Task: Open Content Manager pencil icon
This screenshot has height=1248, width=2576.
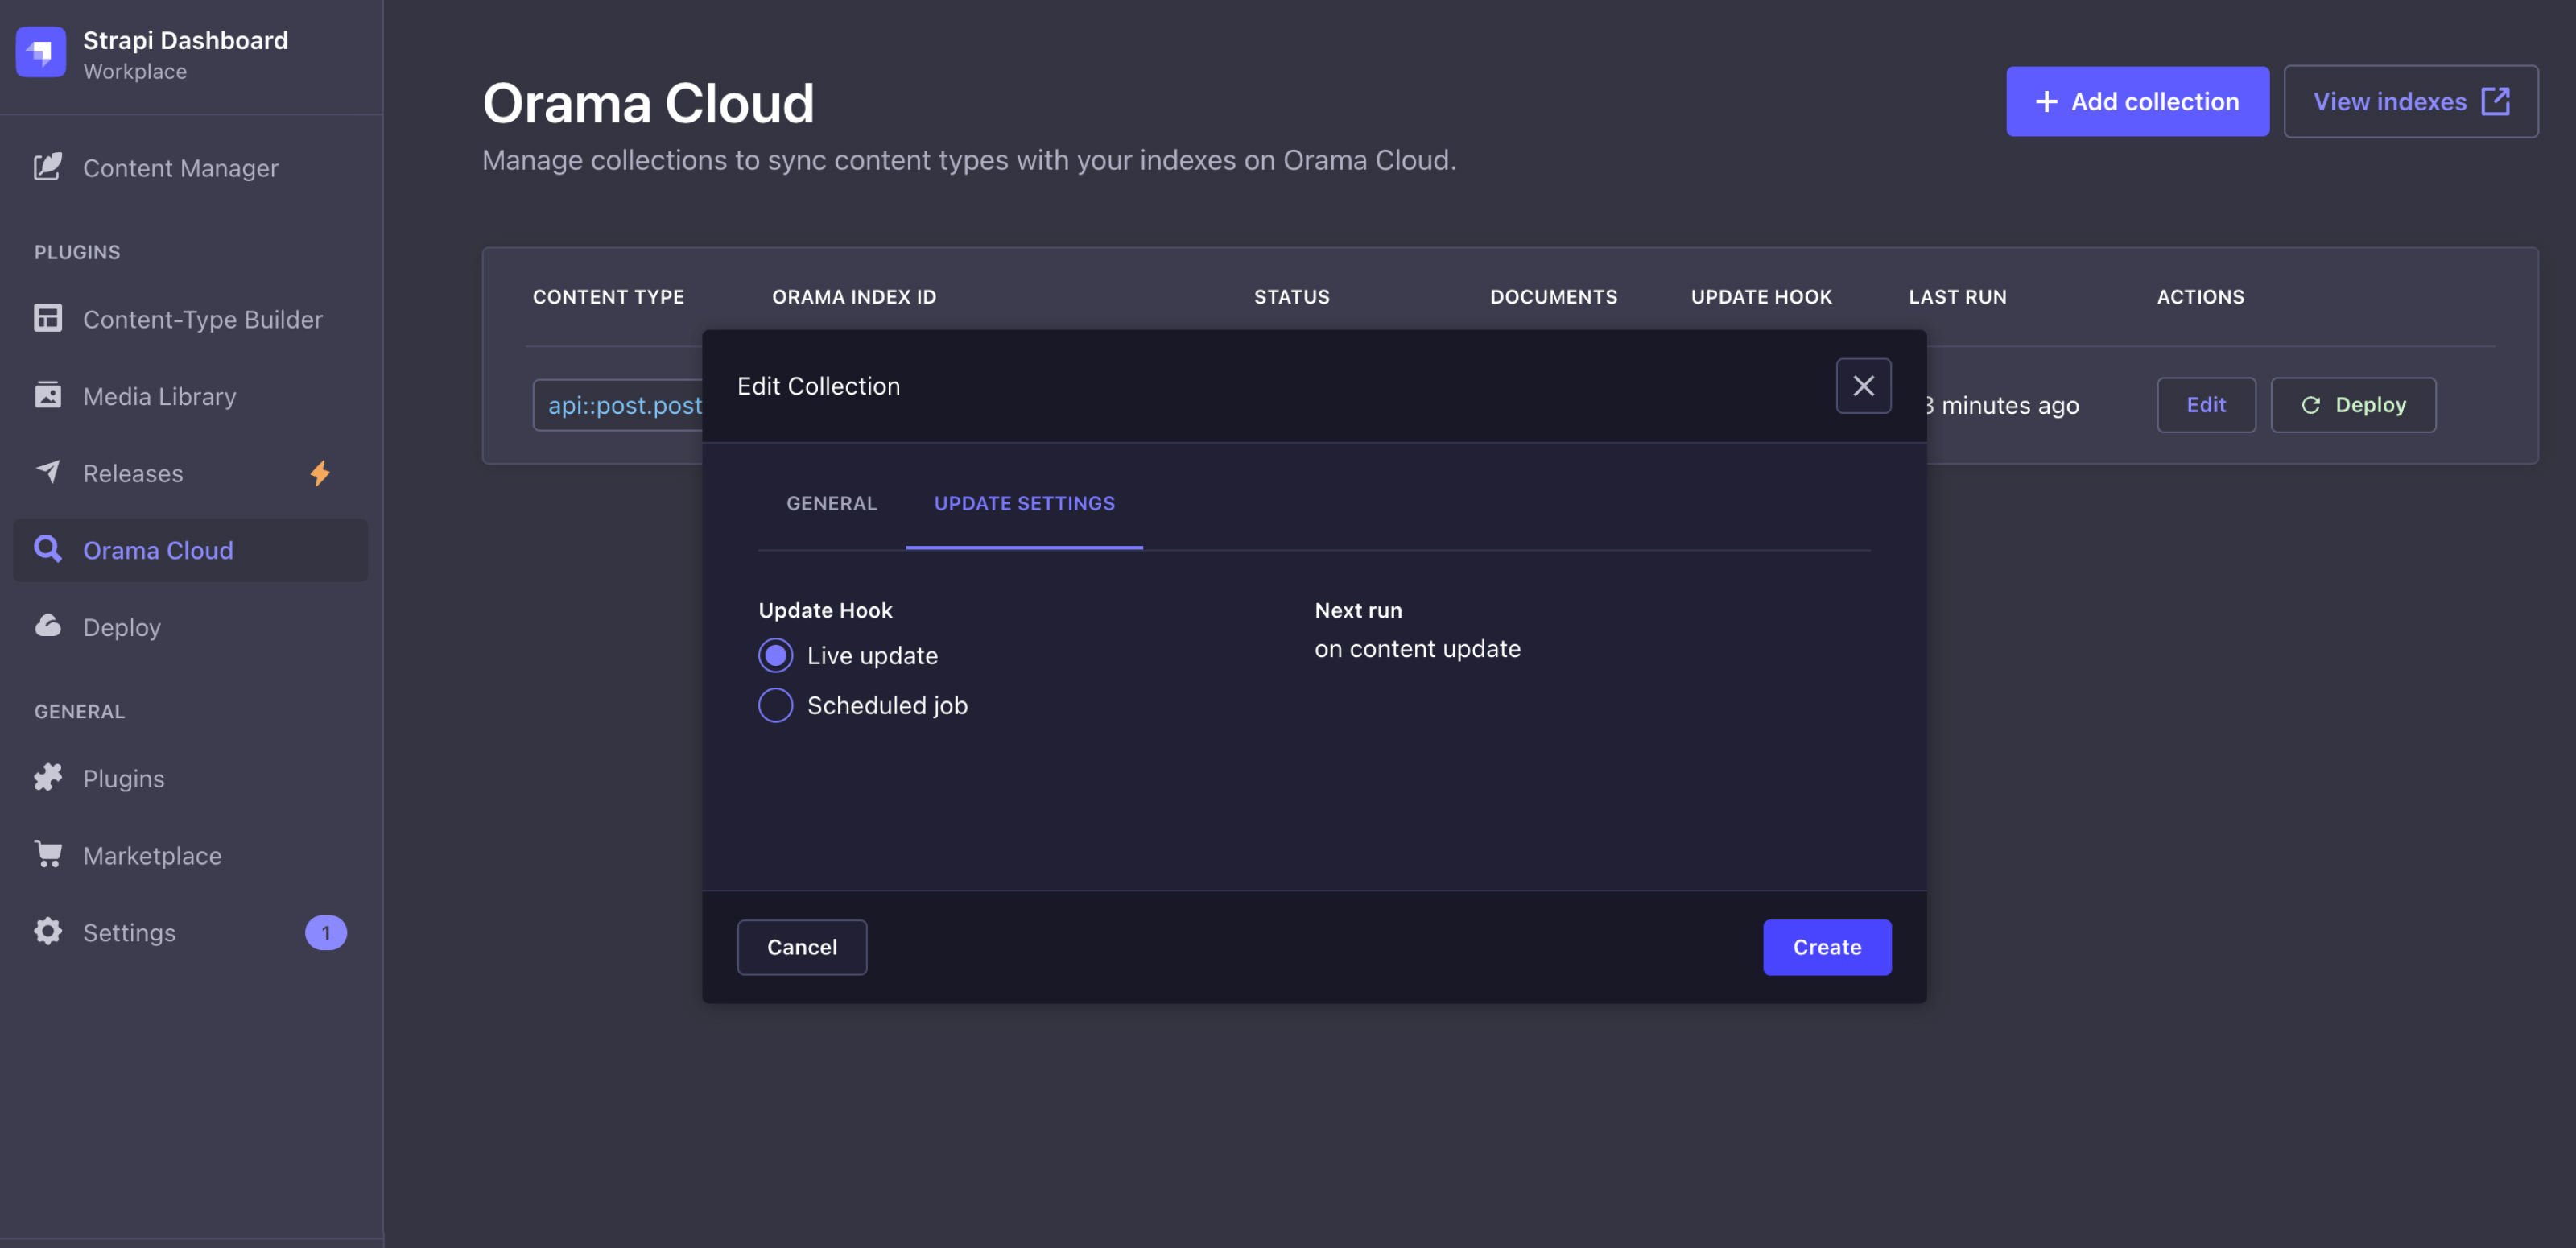Action: 48,167
